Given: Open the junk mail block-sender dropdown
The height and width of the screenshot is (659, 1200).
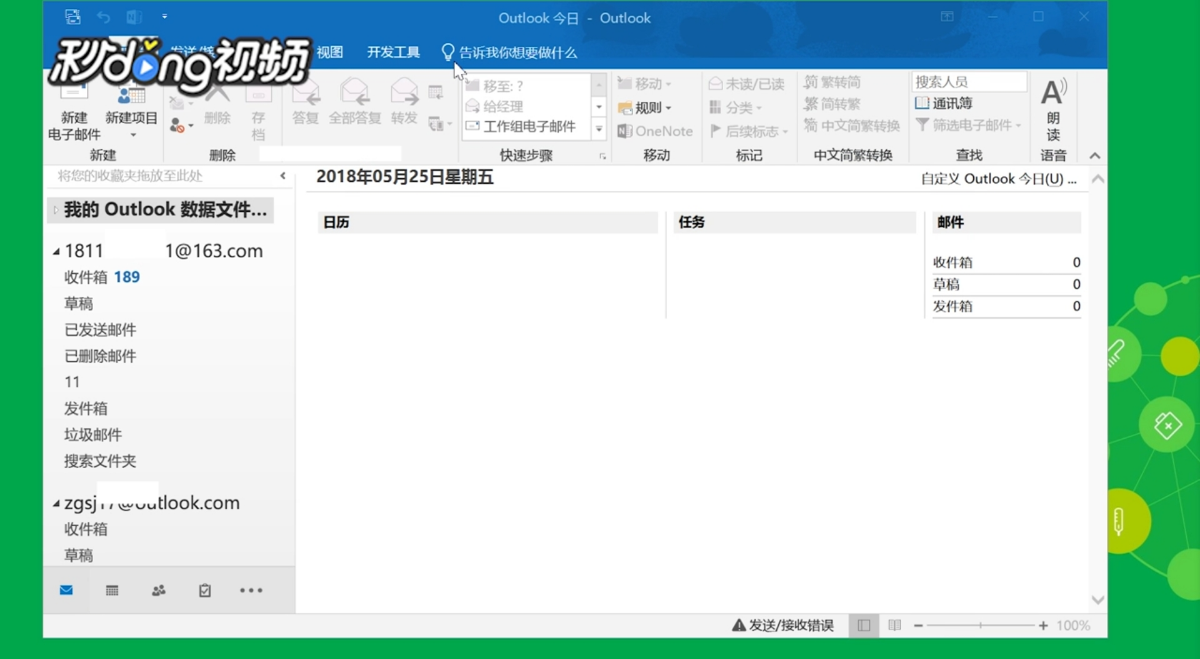Looking at the screenshot, I should pos(181,126).
